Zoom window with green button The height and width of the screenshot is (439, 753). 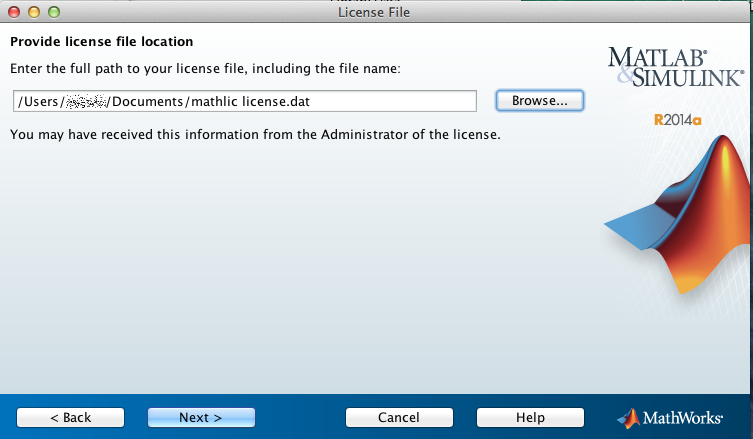(54, 12)
